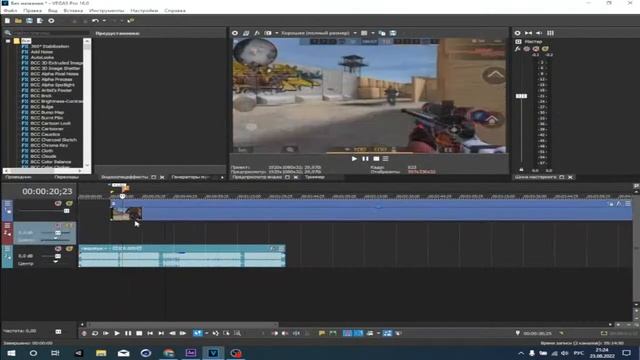The height and width of the screenshot is (360, 640).
Task: Mute the Master bus
Action: point(536,49)
